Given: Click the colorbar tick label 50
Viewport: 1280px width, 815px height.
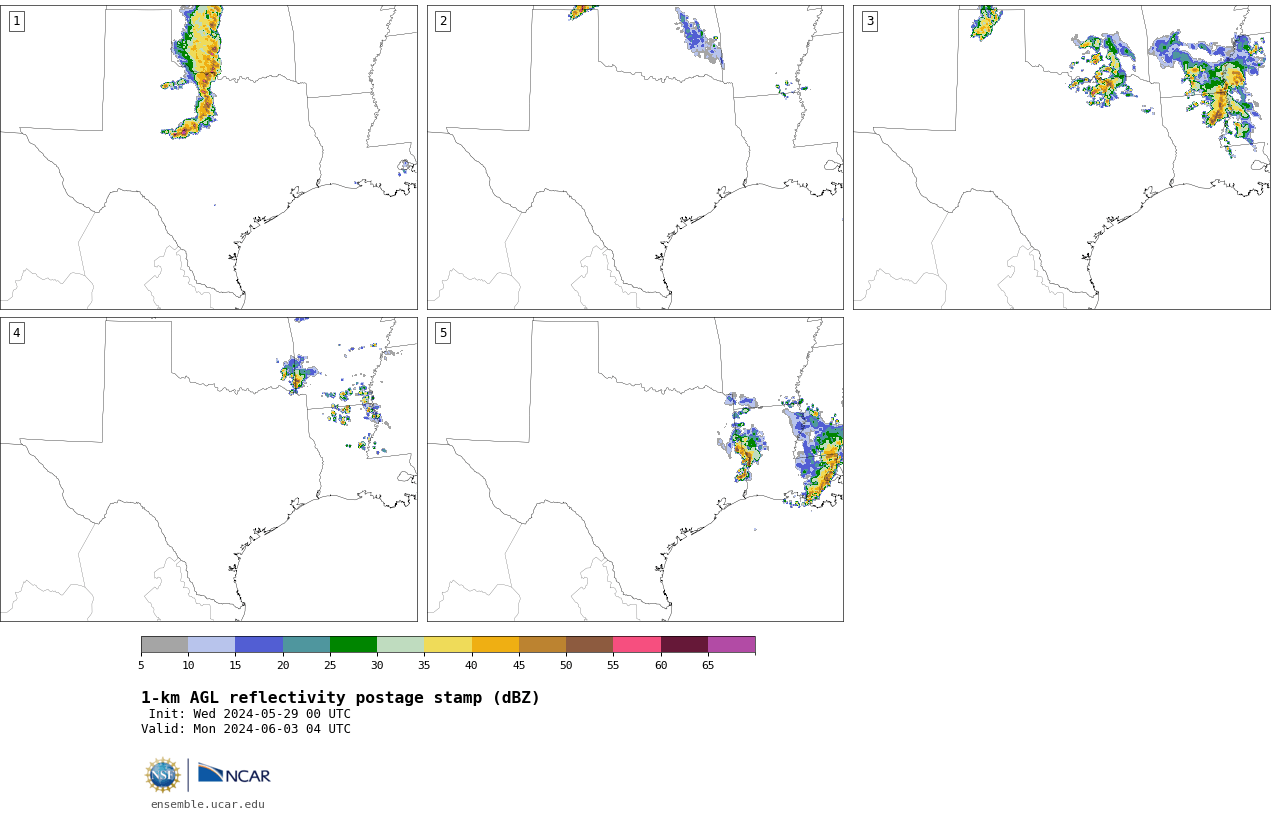Looking at the screenshot, I should tap(566, 665).
